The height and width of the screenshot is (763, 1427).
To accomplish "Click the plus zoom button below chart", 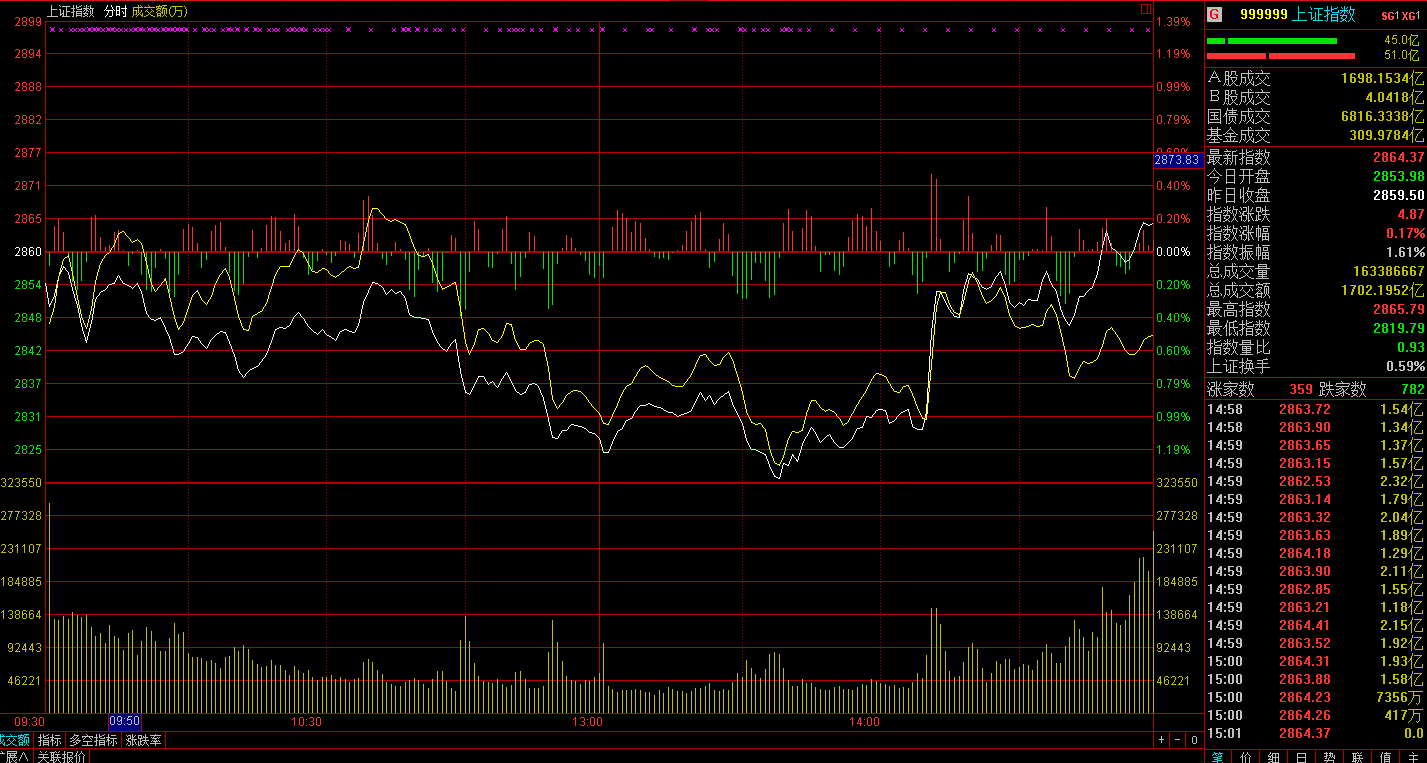I will (x=1161, y=740).
